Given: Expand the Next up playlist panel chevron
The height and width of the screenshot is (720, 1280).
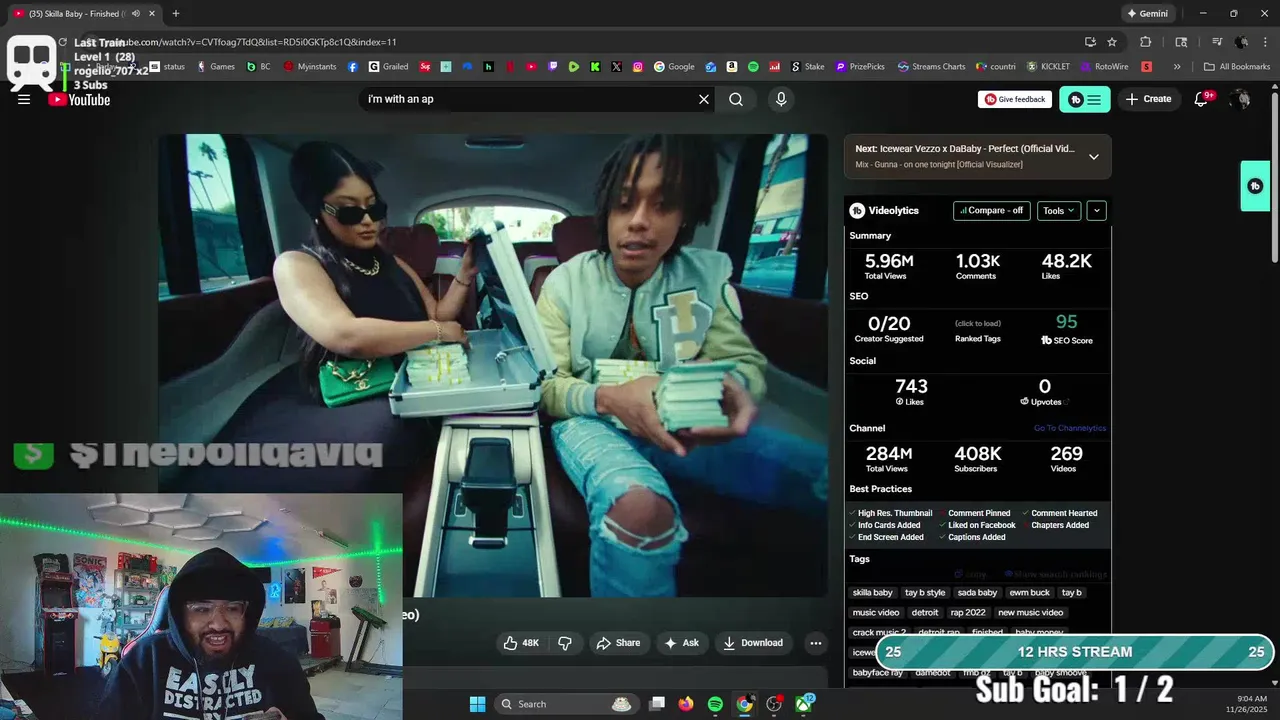Looking at the screenshot, I should [x=1094, y=156].
